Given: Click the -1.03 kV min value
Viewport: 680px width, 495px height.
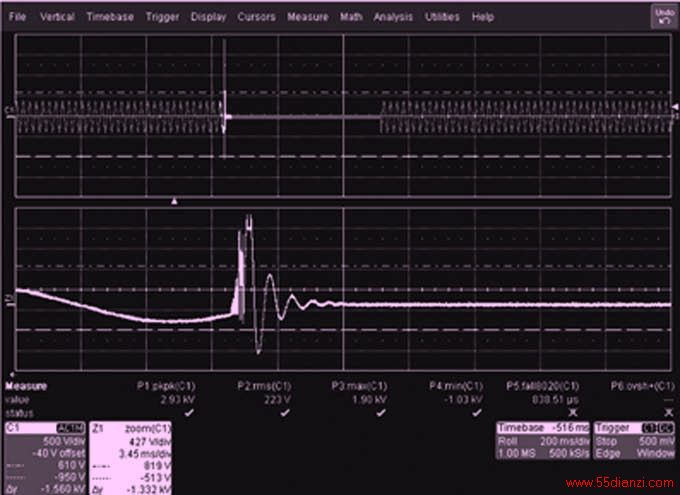Looking at the screenshot, I should point(463,400).
